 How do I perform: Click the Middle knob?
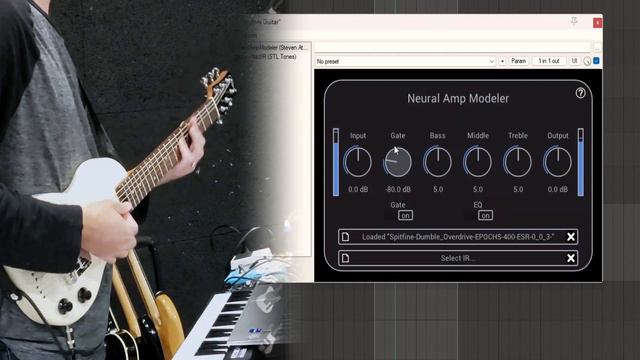pyautogui.click(x=478, y=162)
